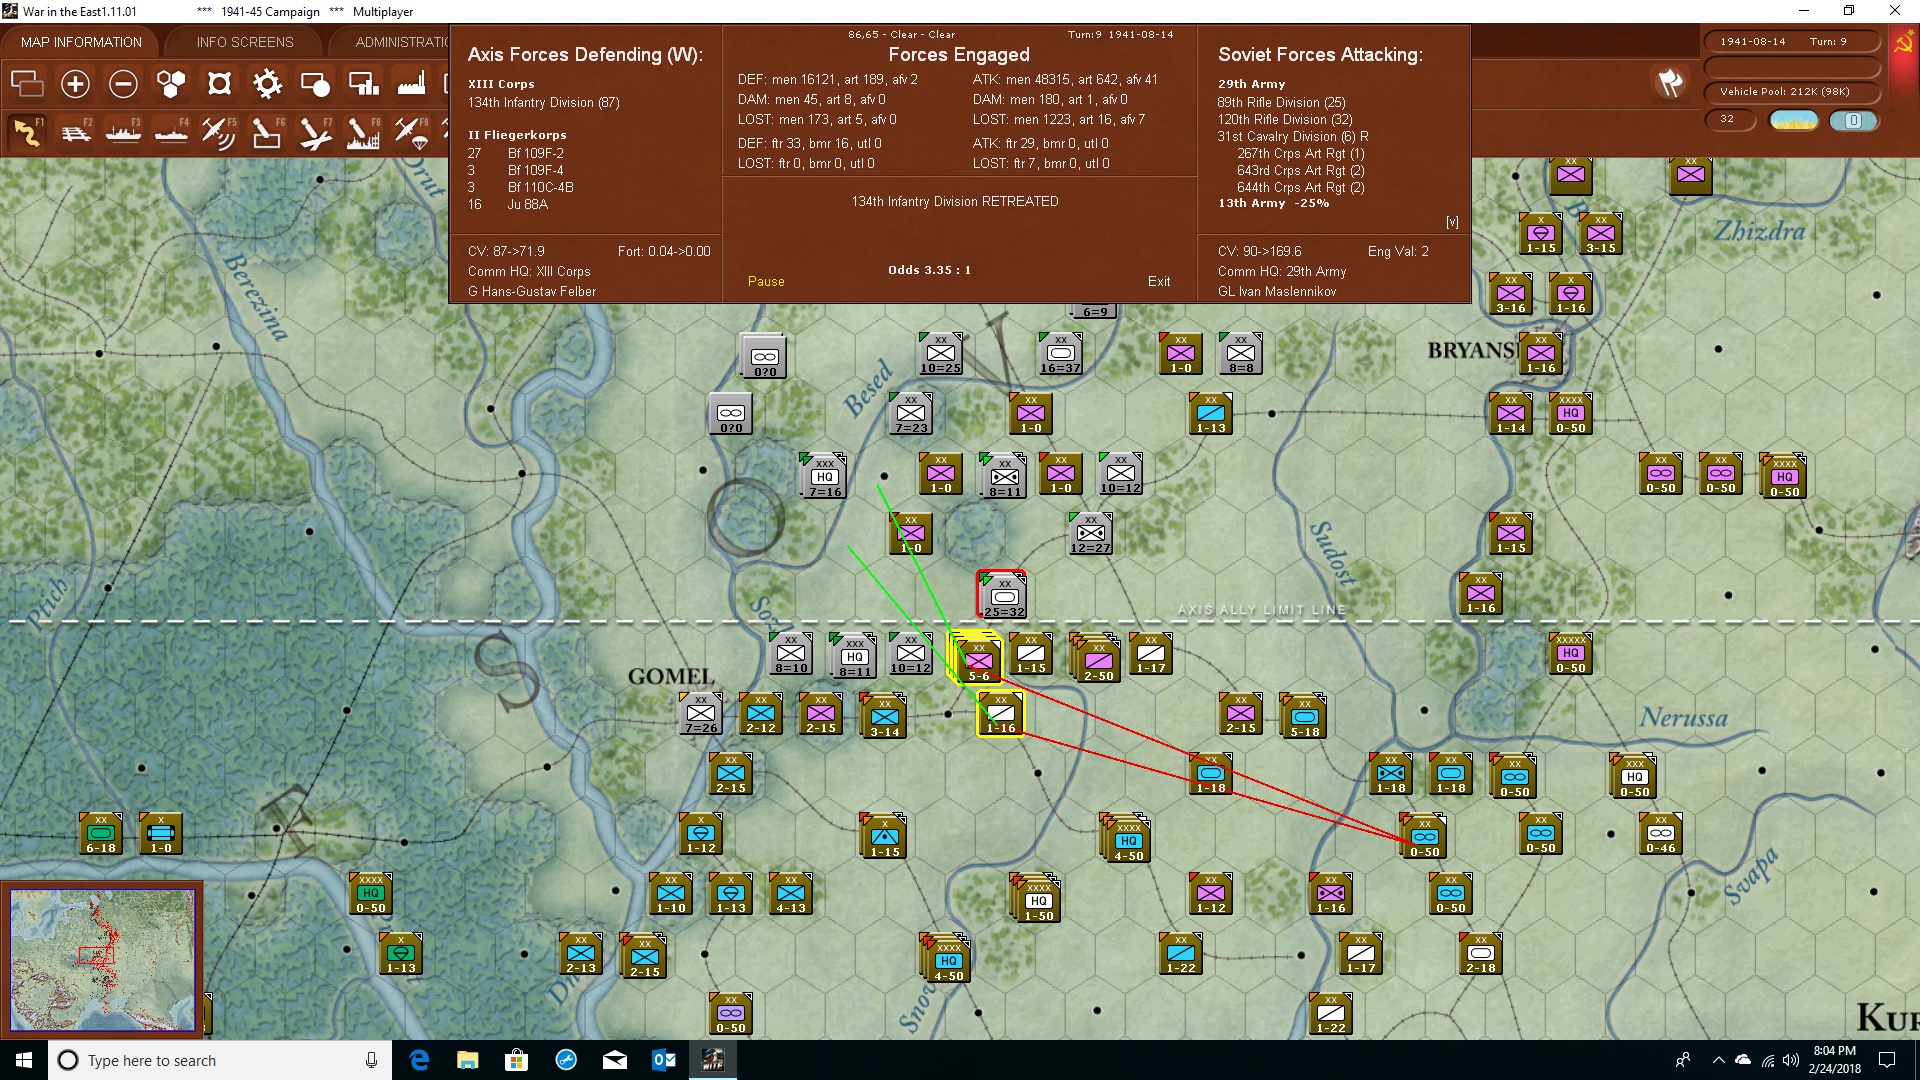Select the German 7=16 corps HQ counter
1920x1080 pixels.
tap(825, 476)
